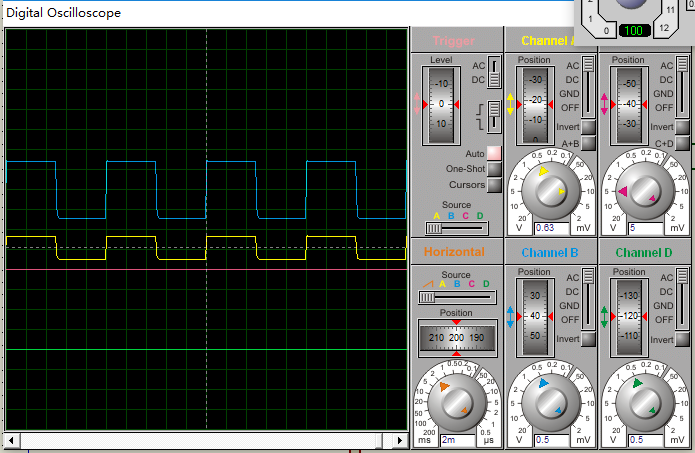Toggle the Auto trigger button
Screen dimensions: 695x453
pos(494,153)
